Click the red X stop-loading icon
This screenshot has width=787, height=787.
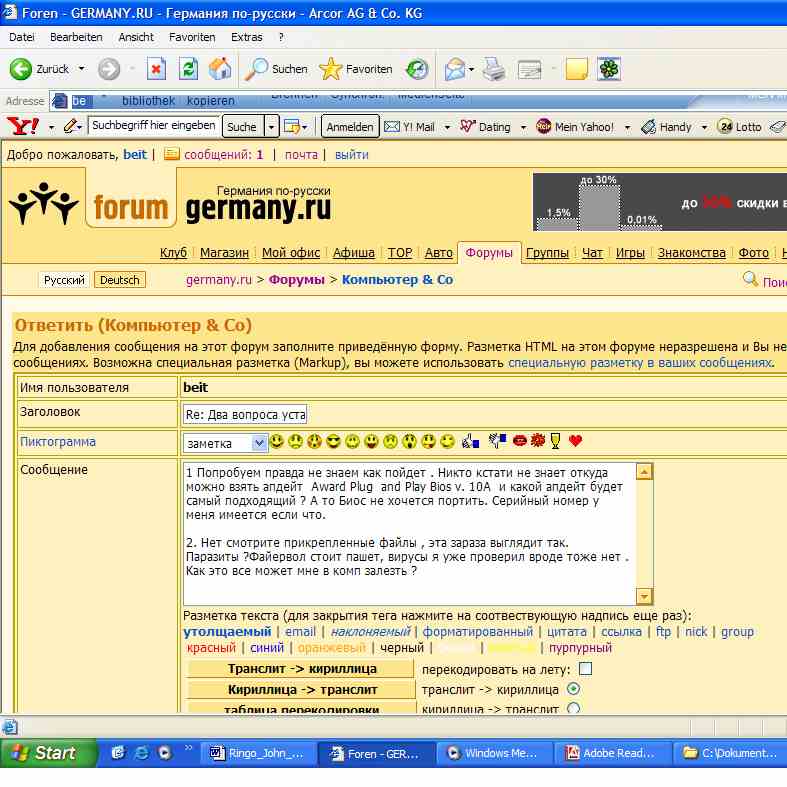156,69
